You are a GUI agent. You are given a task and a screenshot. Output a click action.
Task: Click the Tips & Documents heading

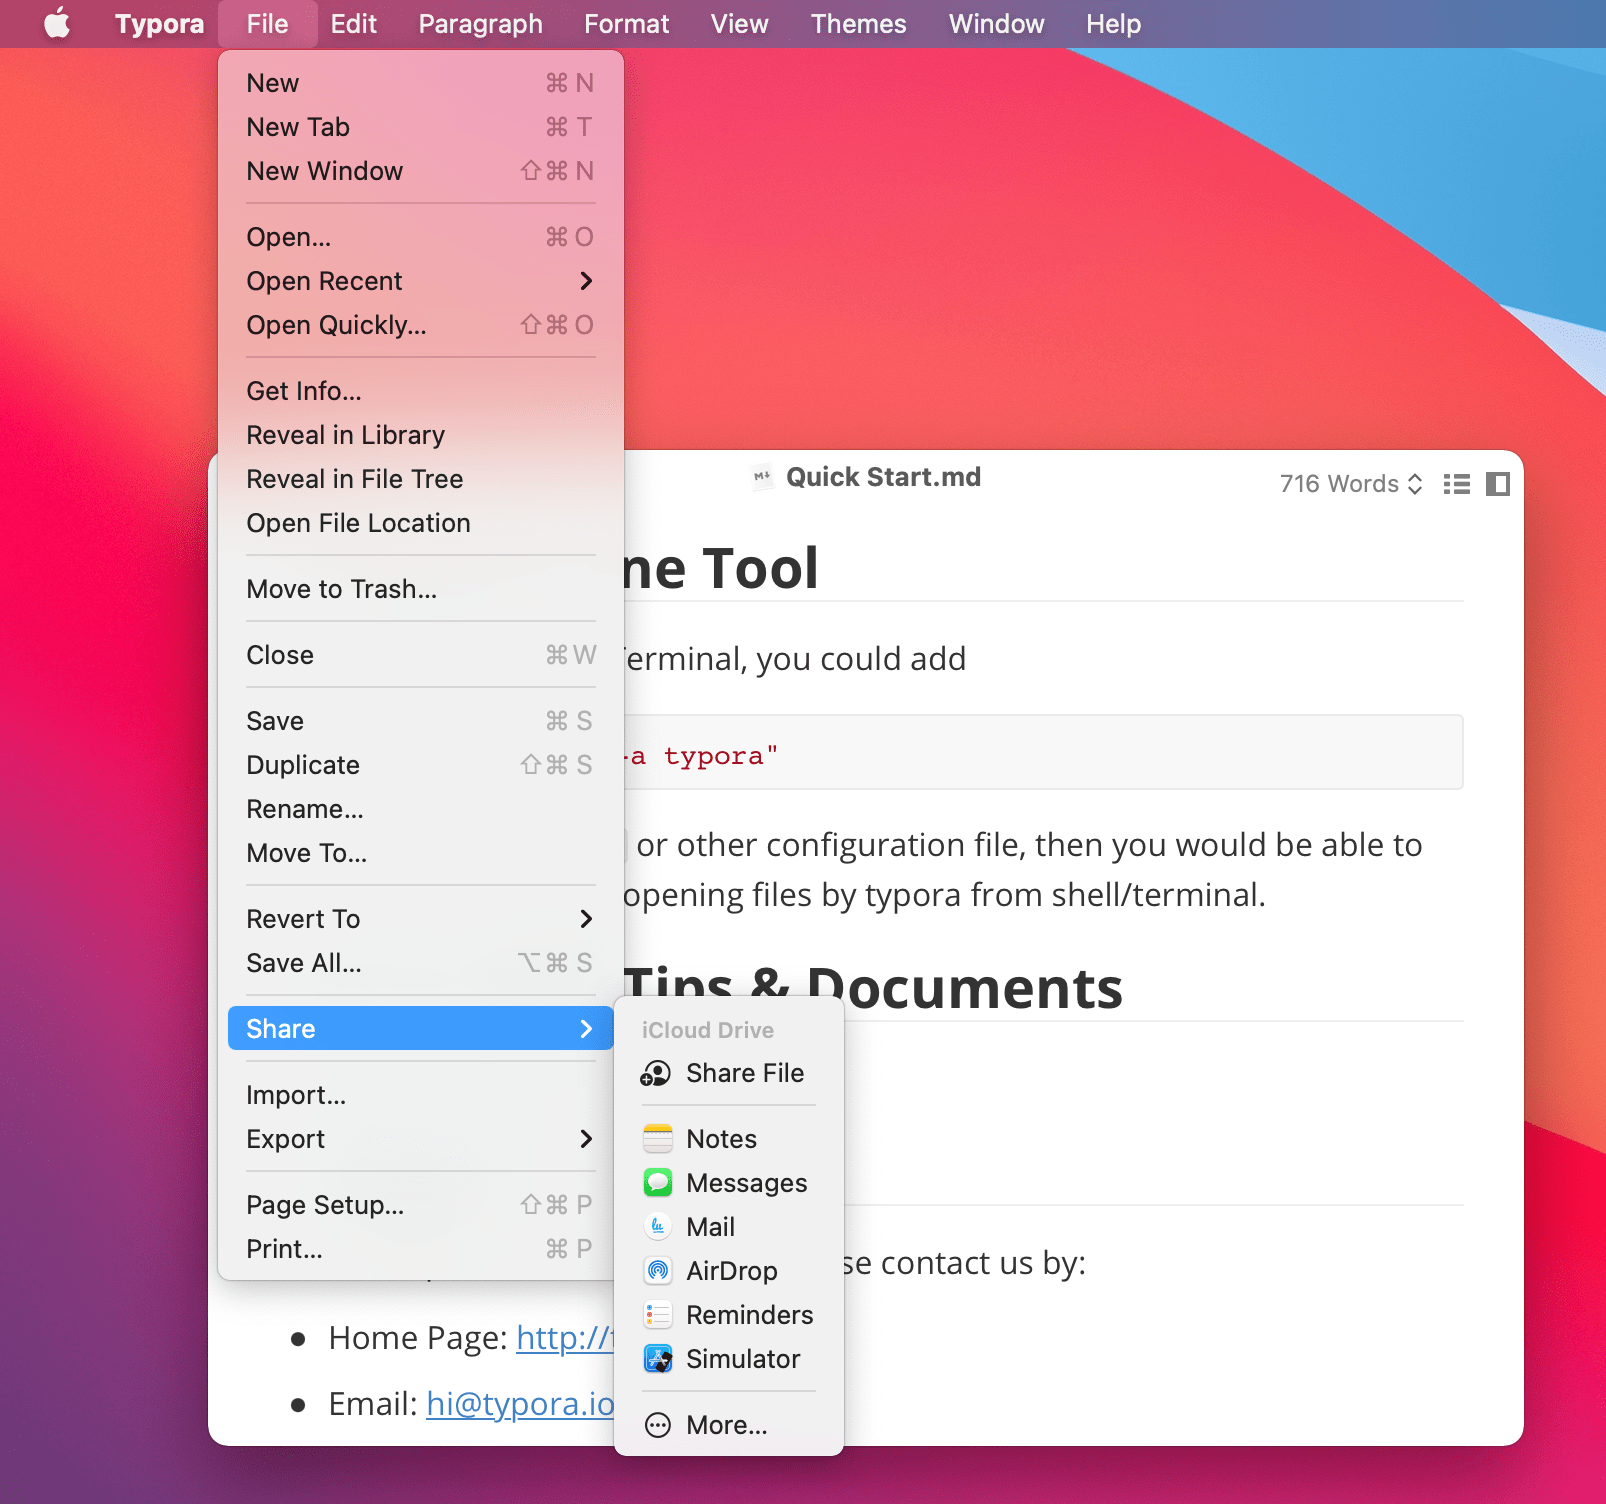pyautogui.click(x=873, y=988)
